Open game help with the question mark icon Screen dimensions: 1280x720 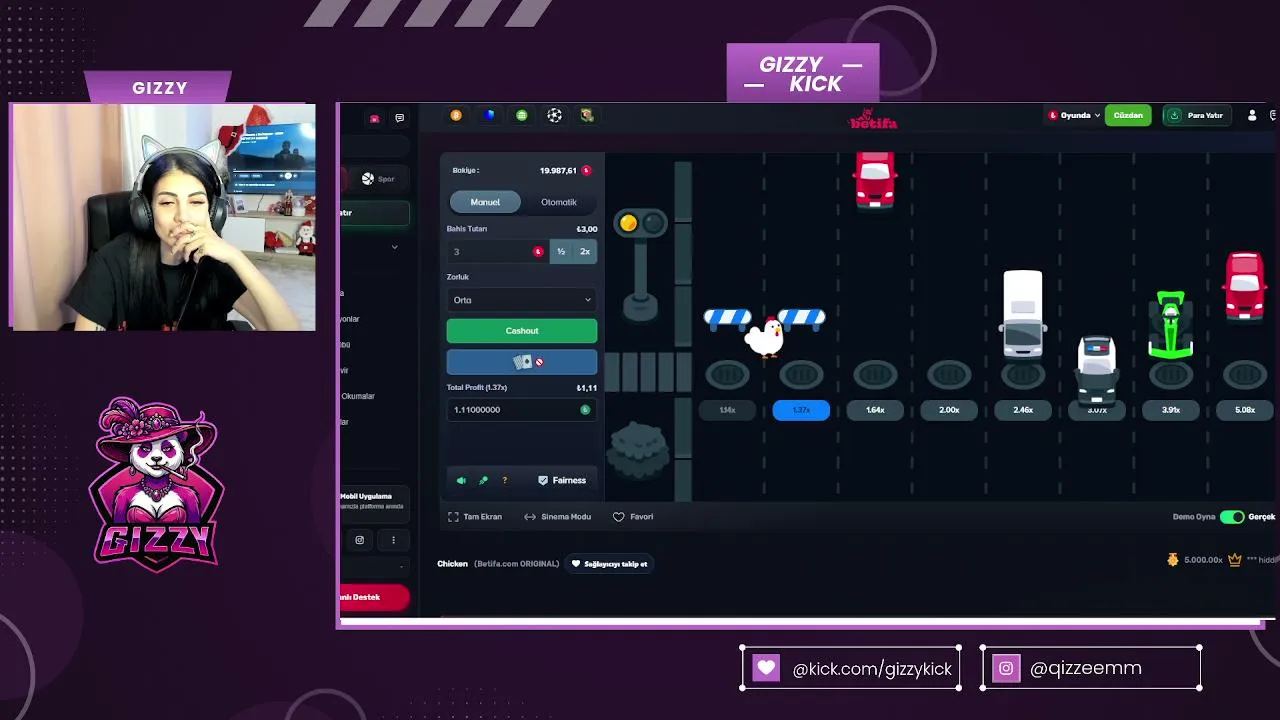point(505,481)
